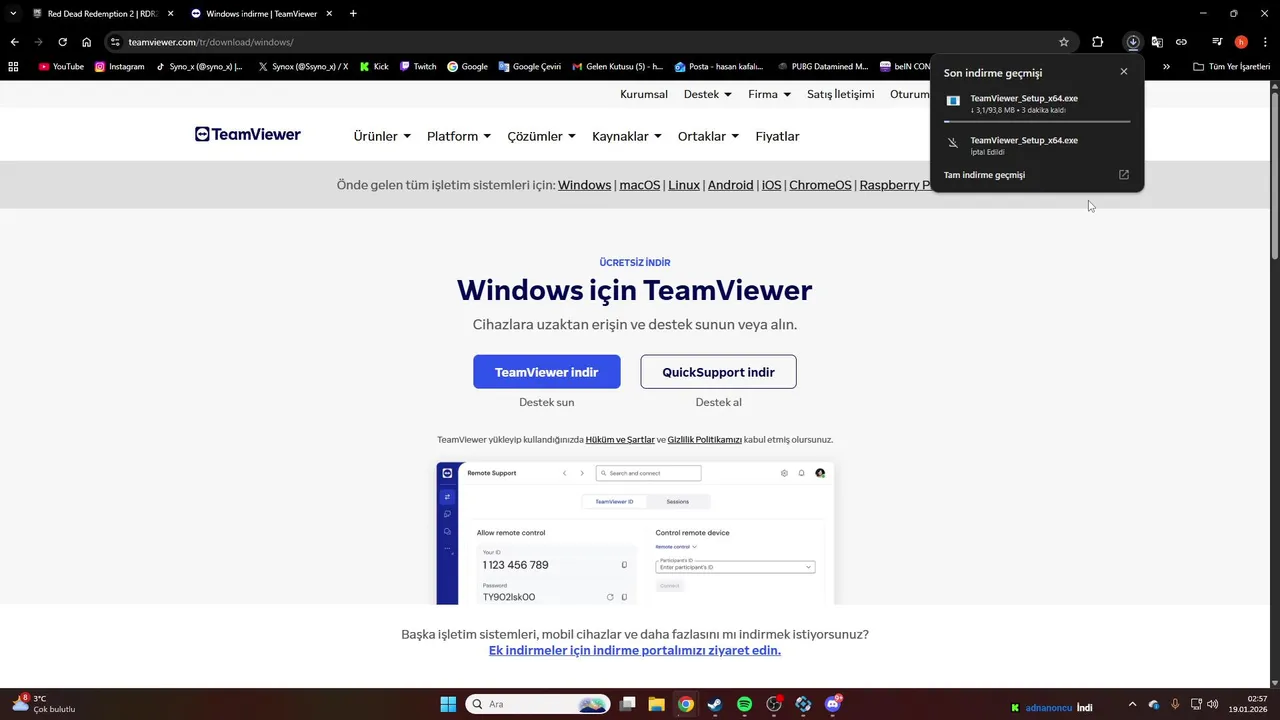
Task: Reload the page with the refresh icon
Action: click(x=62, y=42)
